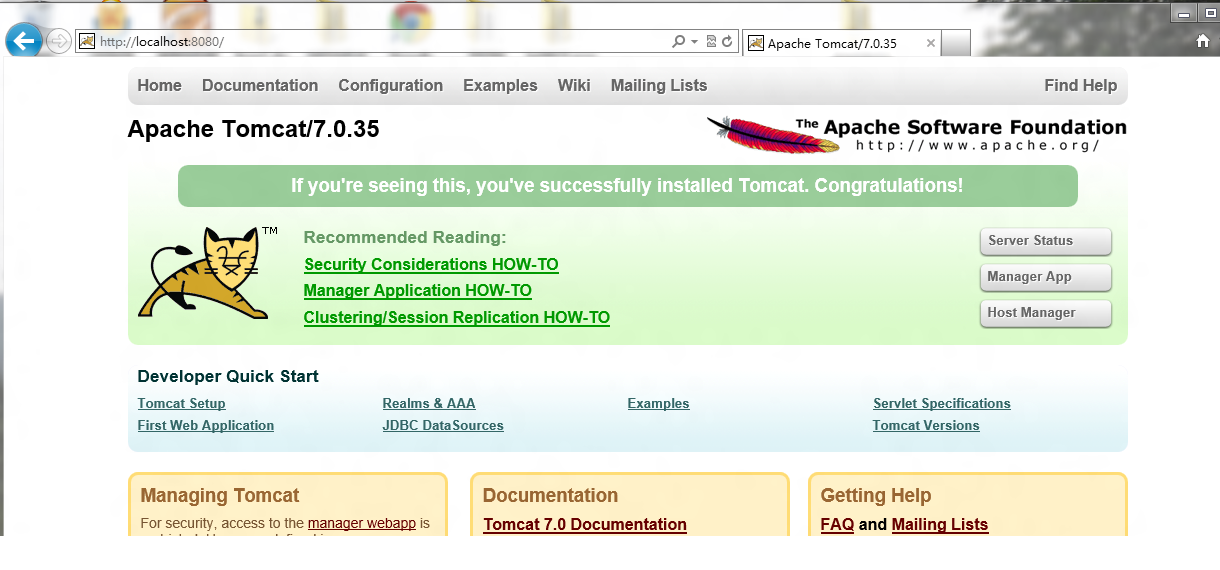Viewport: 1220px width, 570px height.
Task: Close the Apache Tomcat/7.0.35 tab
Action: (931, 43)
